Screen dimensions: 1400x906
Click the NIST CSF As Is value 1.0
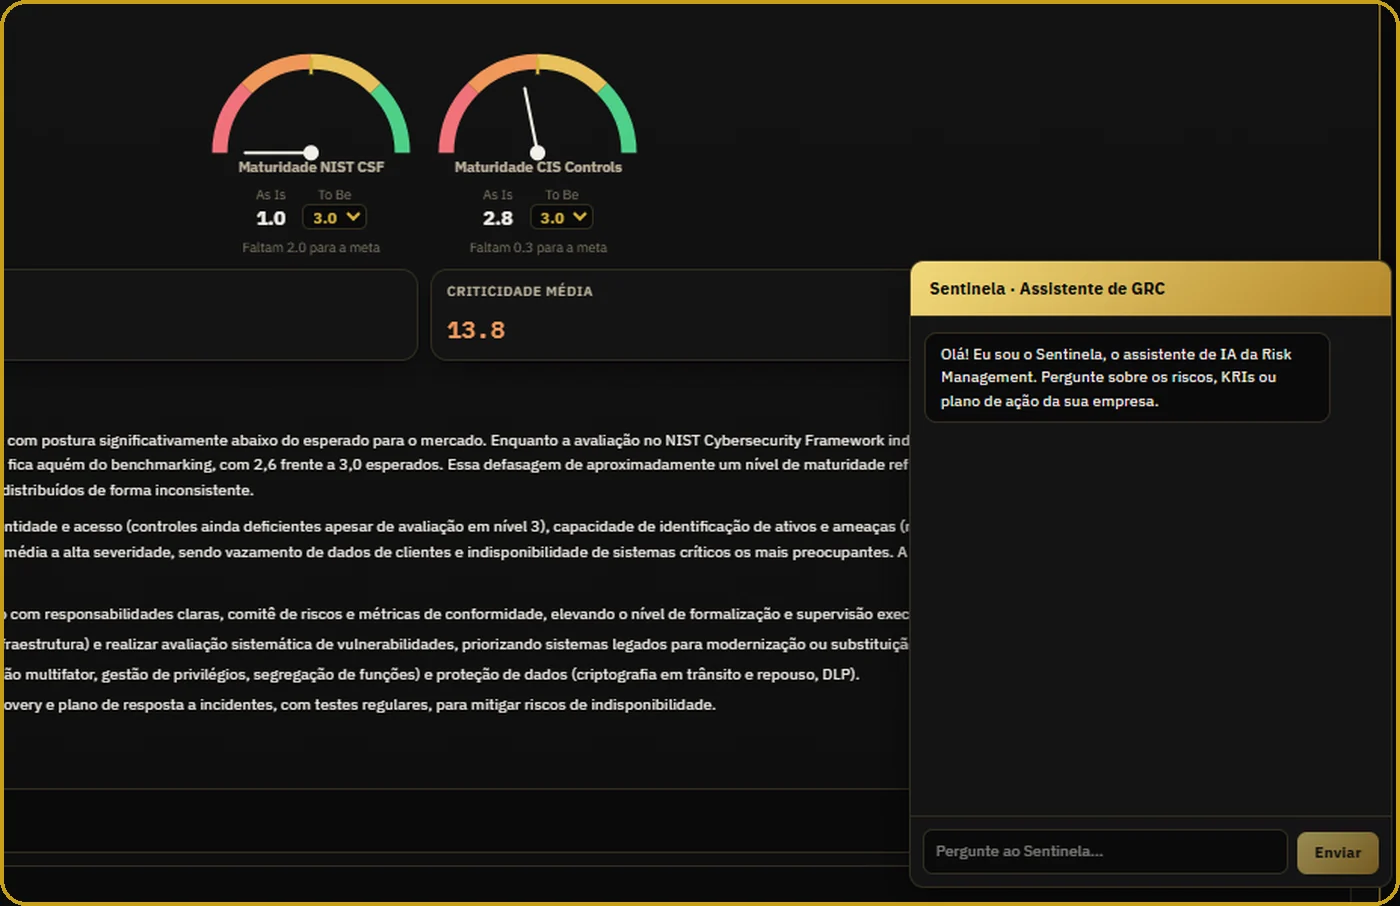[x=271, y=218]
